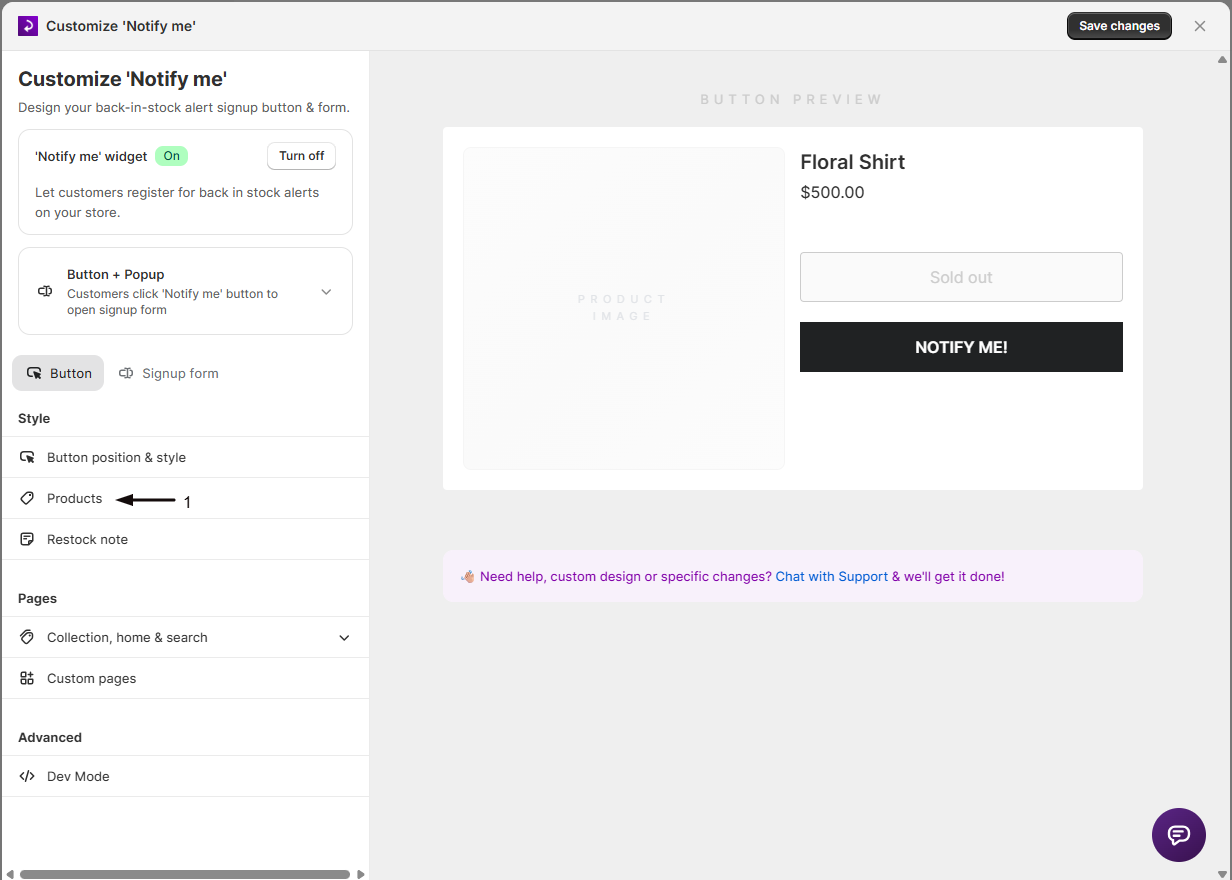Click the scroll-right arrow at bottom
Image resolution: width=1232 pixels, height=880 pixels.
pyautogui.click(x=361, y=874)
